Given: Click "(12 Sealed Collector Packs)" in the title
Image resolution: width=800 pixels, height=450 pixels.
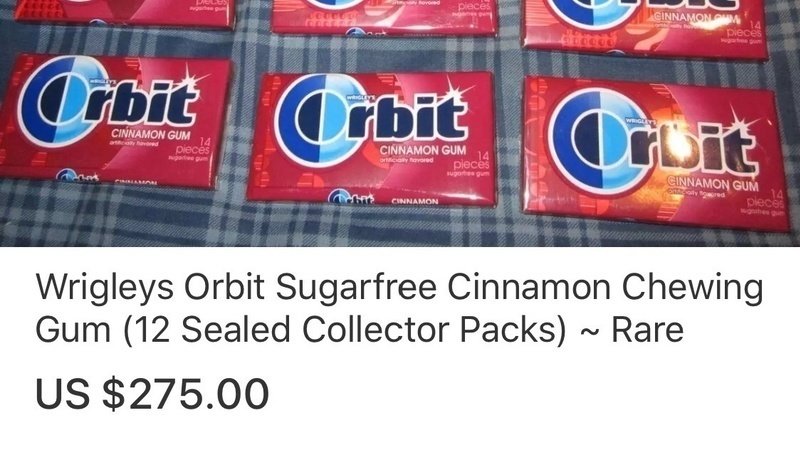Looking at the screenshot, I should [x=345, y=330].
